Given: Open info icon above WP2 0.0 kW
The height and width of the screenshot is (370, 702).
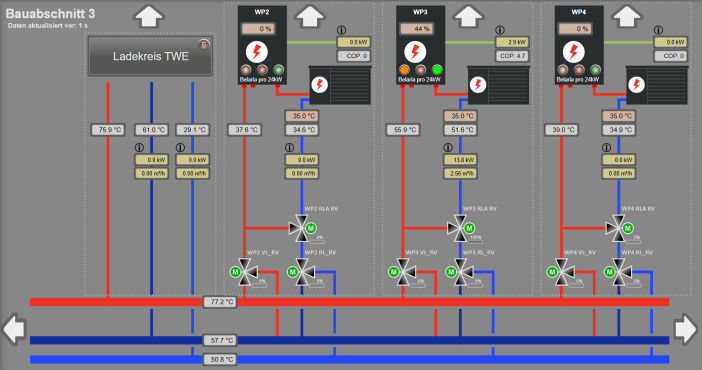Looking at the screenshot, I should click(x=341, y=30).
